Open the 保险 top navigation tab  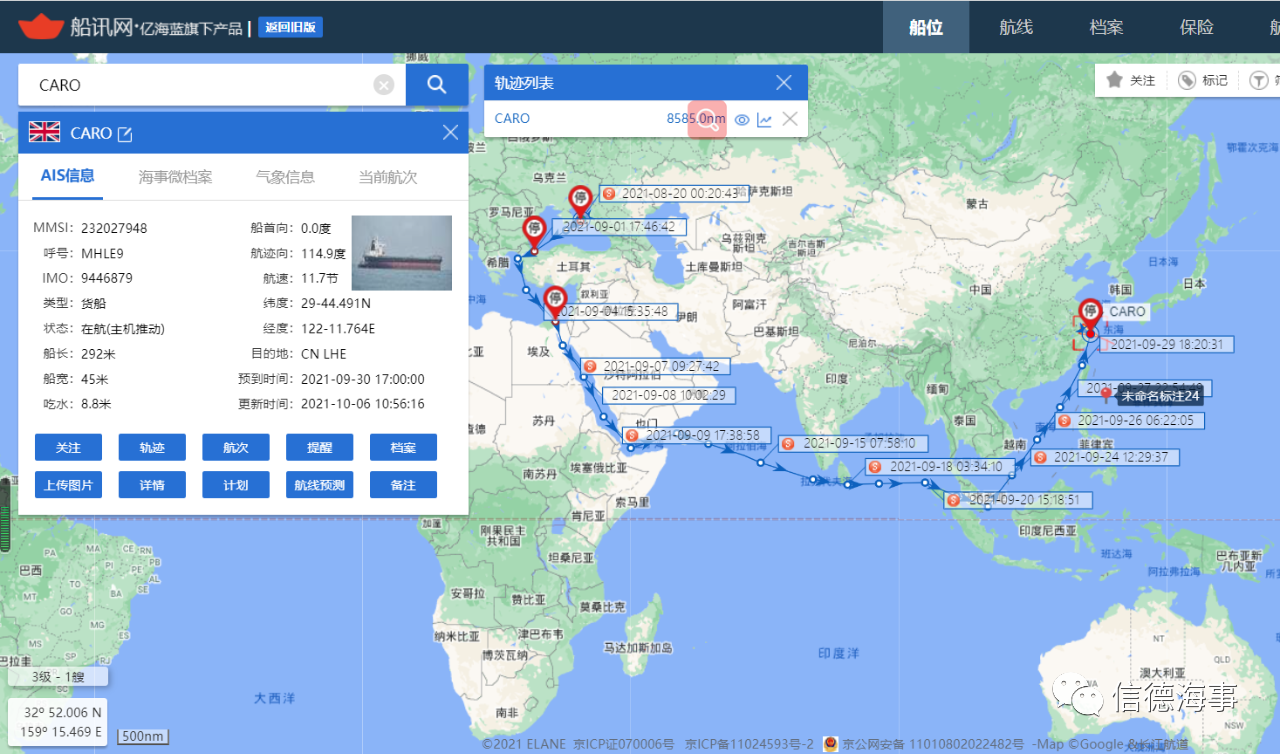[1197, 27]
